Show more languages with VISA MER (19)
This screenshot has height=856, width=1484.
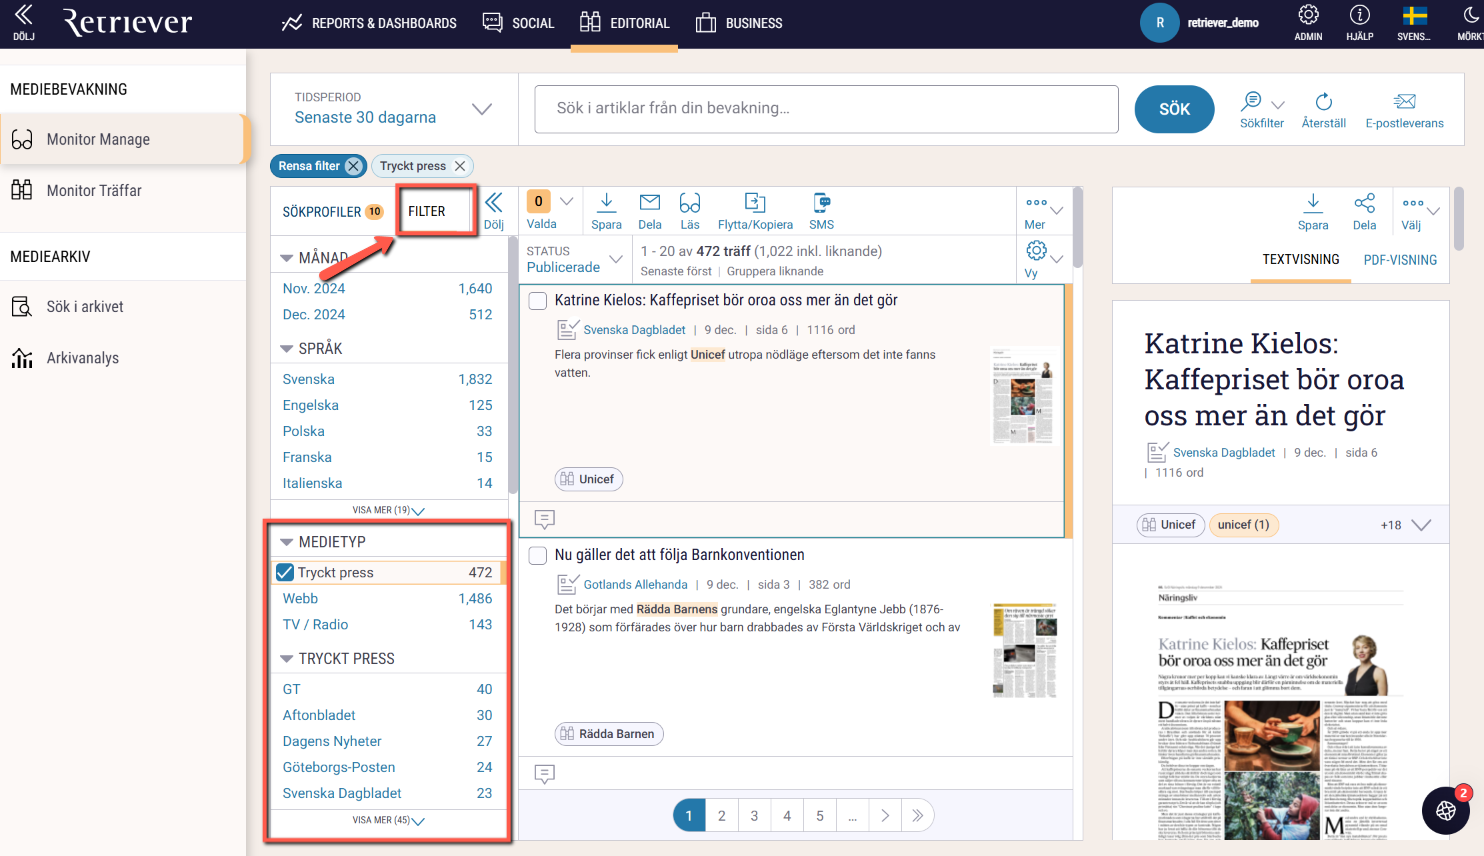point(388,510)
